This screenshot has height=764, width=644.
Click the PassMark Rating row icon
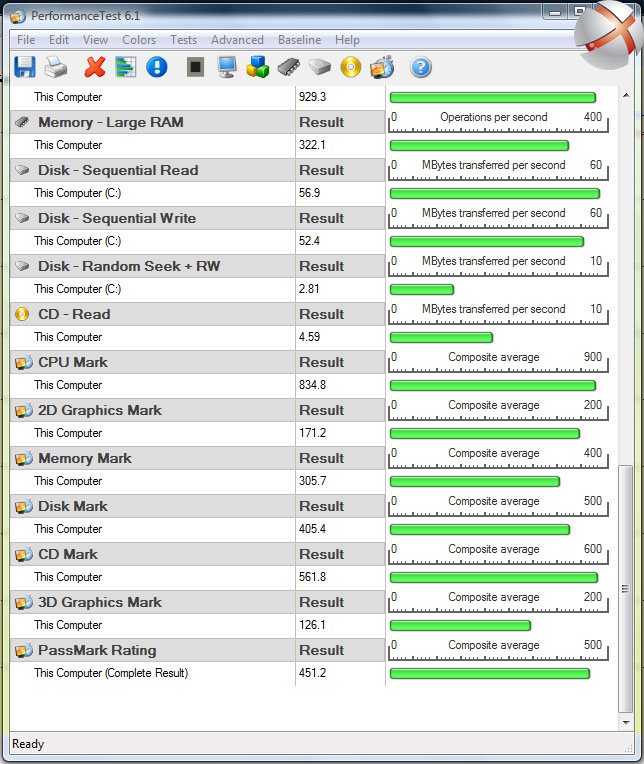(23, 650)
